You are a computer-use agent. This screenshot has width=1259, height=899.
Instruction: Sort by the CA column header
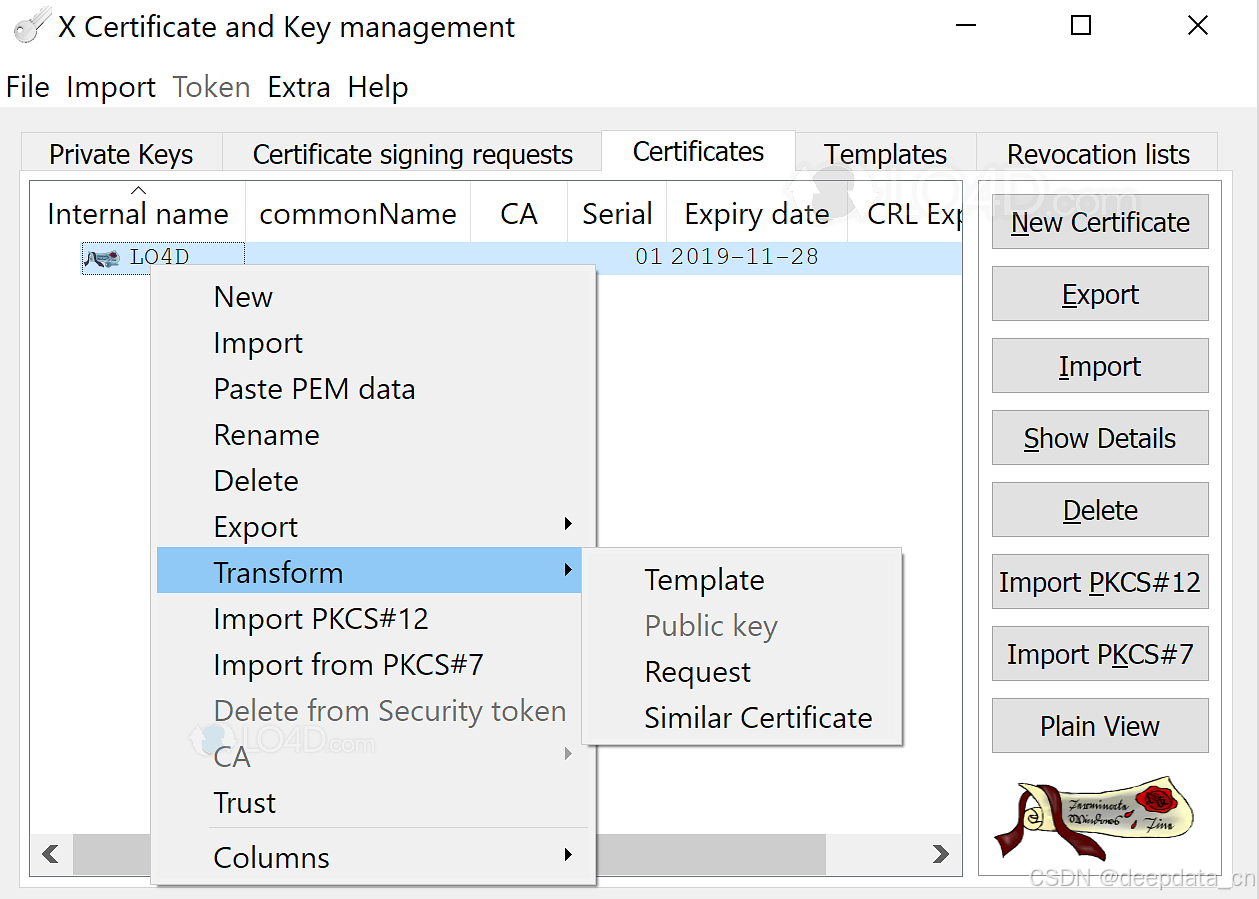coord(519,213)
